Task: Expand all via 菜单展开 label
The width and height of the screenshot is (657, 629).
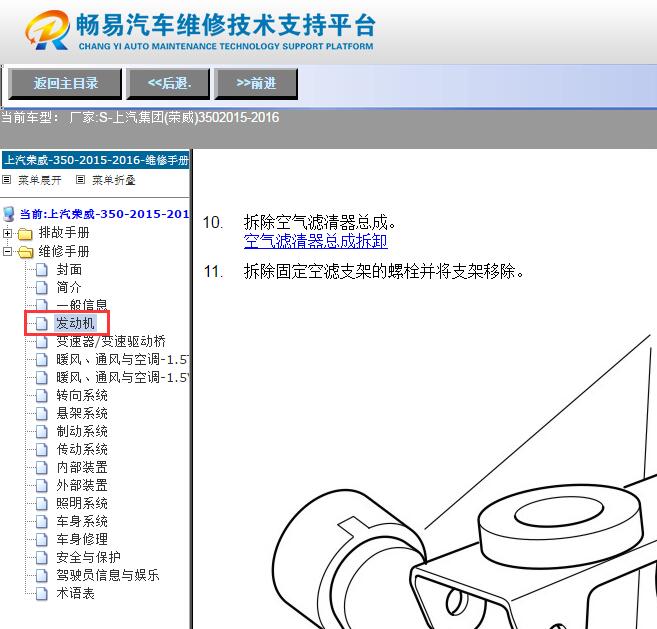Action: click(x=40, y=180)
